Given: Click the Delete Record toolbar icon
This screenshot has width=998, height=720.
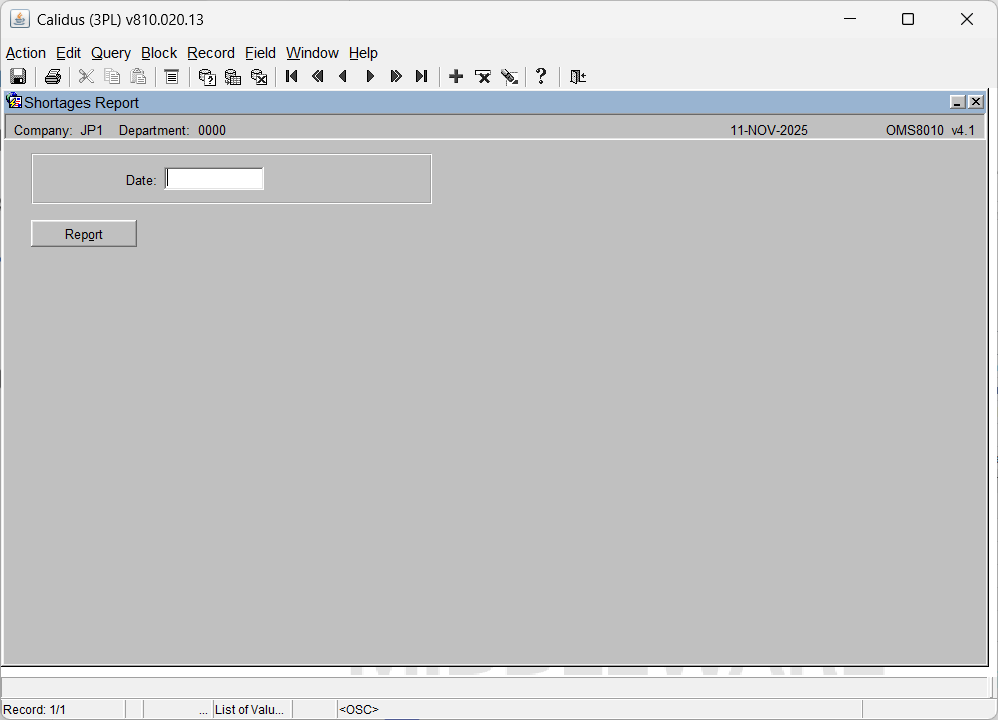Looking at the screenshot, I should coord(483,77).
